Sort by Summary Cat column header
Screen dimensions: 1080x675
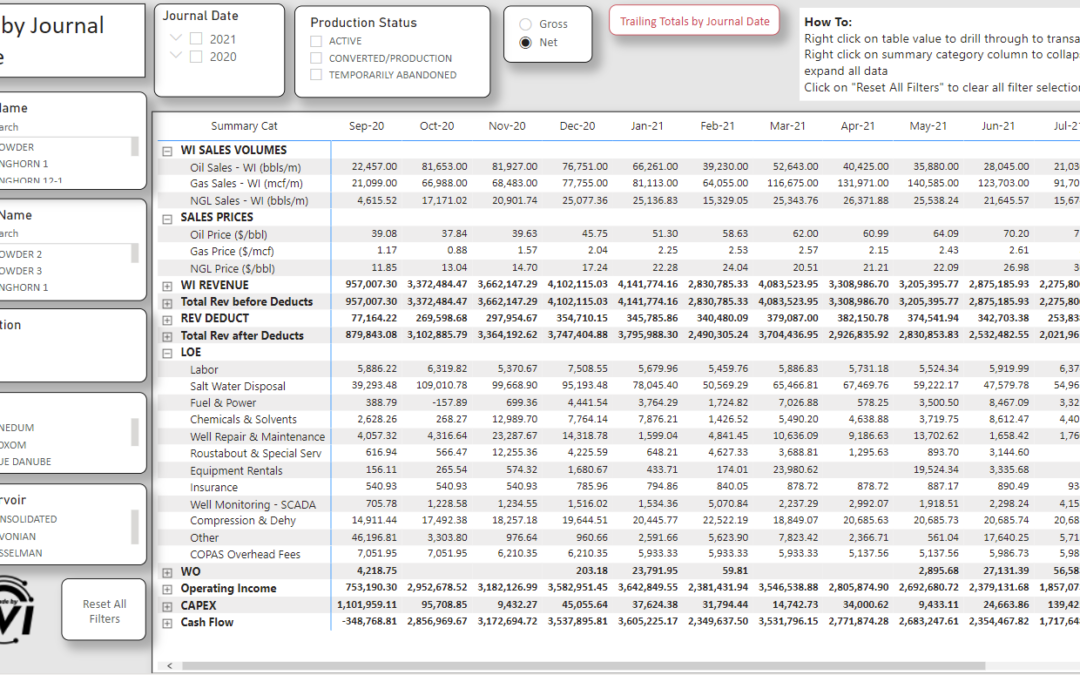(x=244, y=126)
